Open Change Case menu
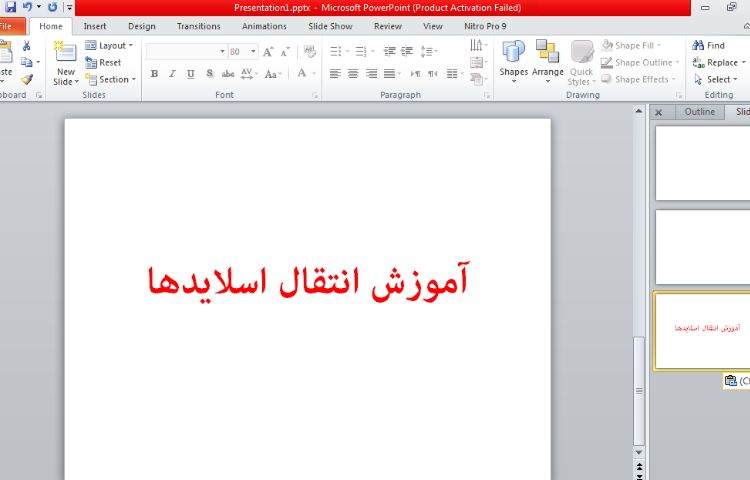750x480 pixels. click(x=273, y=74)
